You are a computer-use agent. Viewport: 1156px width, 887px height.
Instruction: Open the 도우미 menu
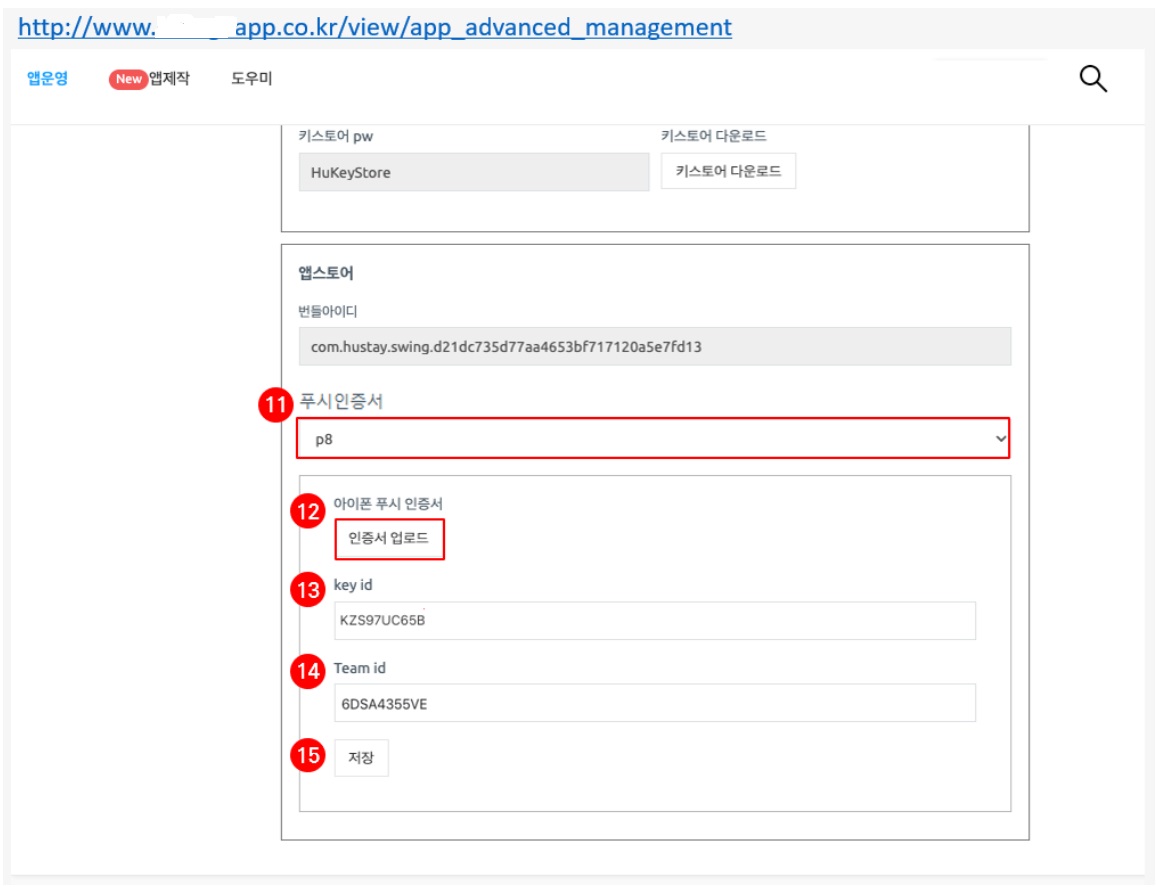pyautogui.click(x=251, y=78)
